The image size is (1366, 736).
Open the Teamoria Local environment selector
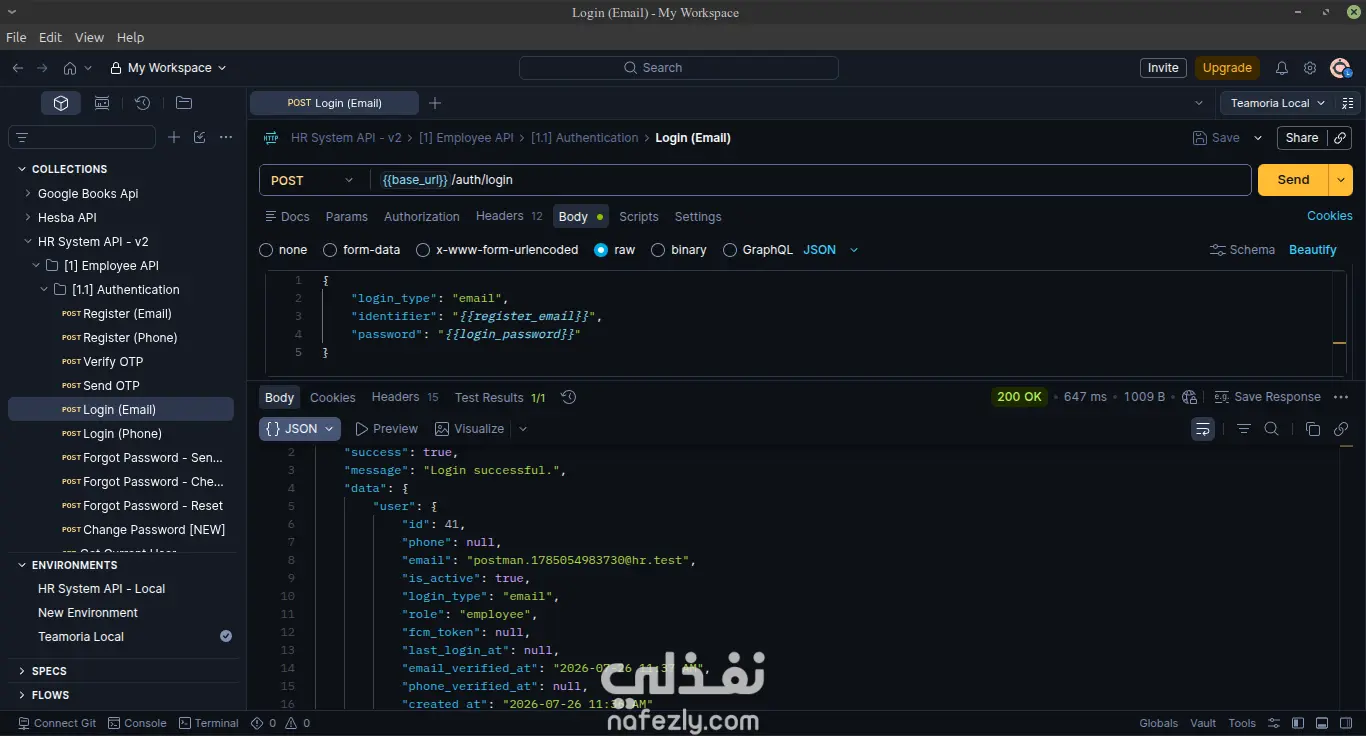click(x=1277, y=103)
